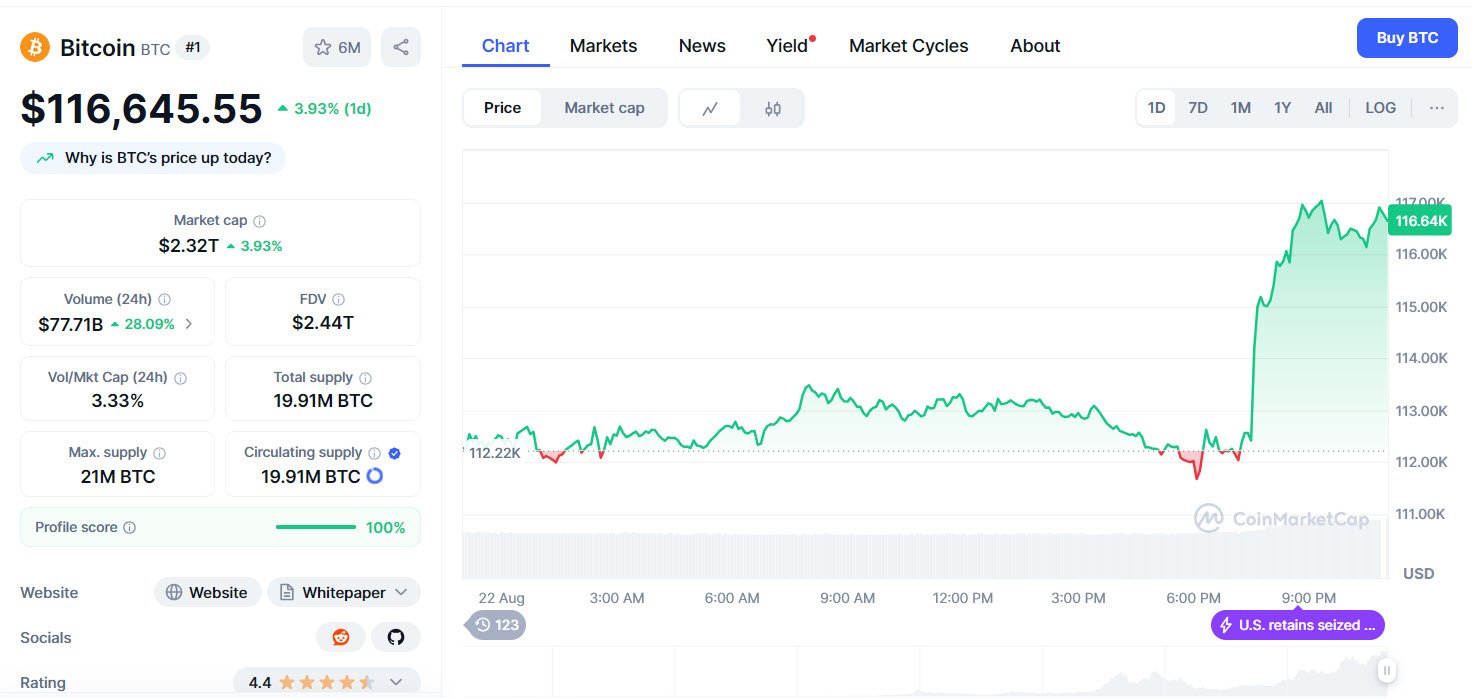
Task: Click the $116,645.55 price text
Action: tap(141, 108)
